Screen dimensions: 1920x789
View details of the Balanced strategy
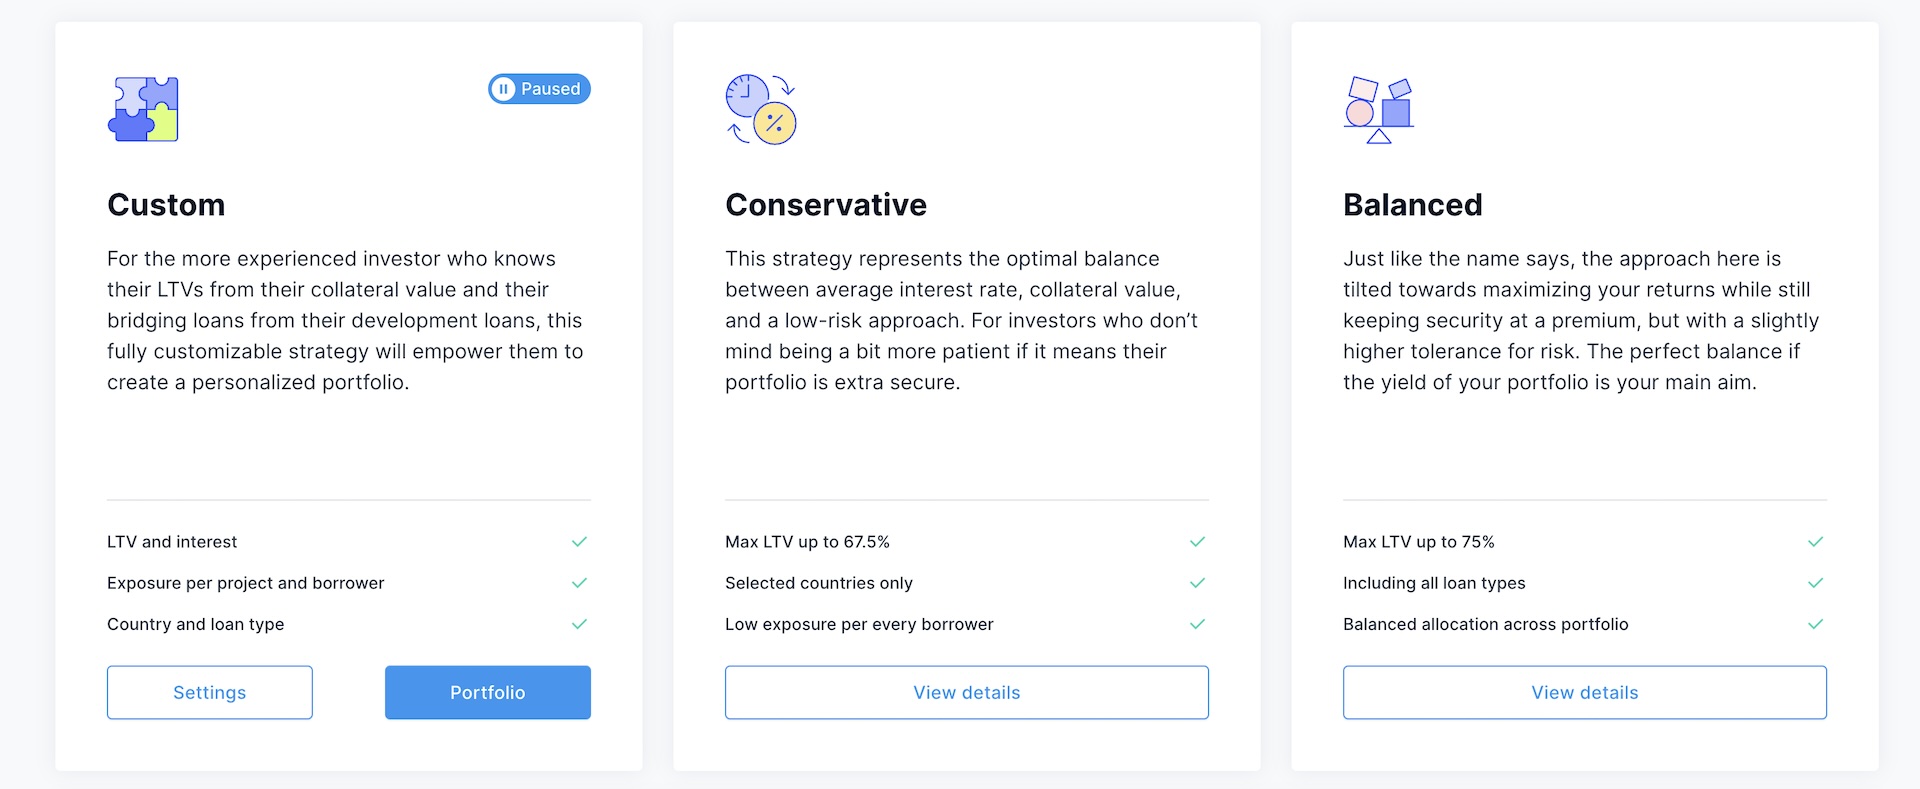click(1585, 692)
